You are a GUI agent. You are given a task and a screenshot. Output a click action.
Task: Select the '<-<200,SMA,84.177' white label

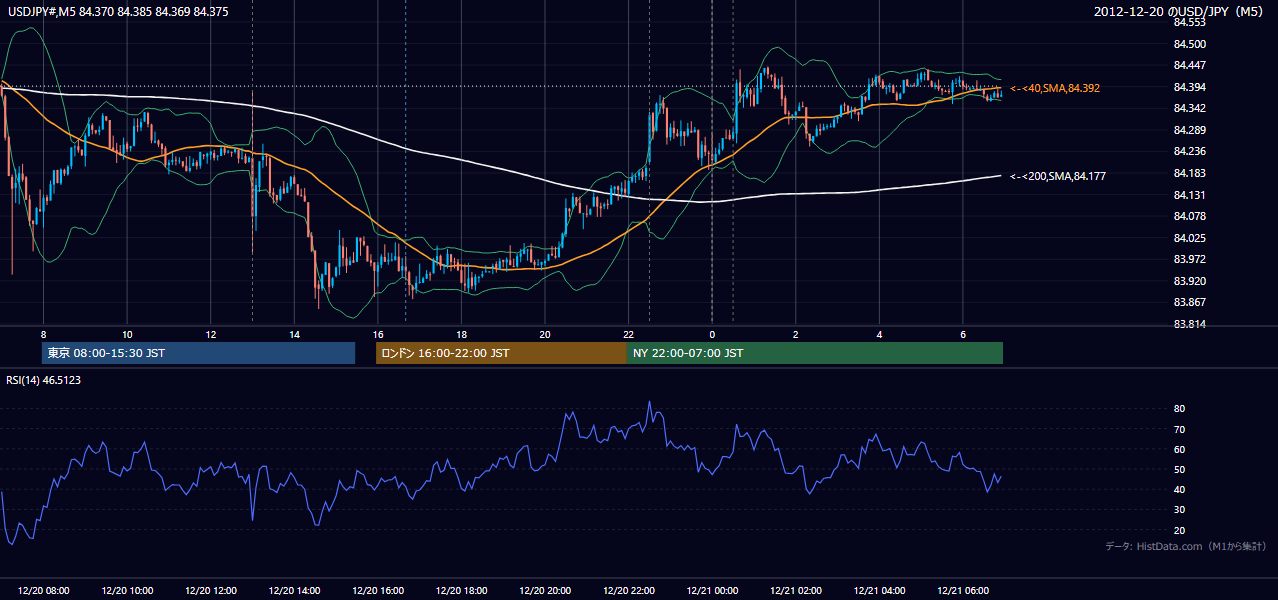tap(1058, 176)
